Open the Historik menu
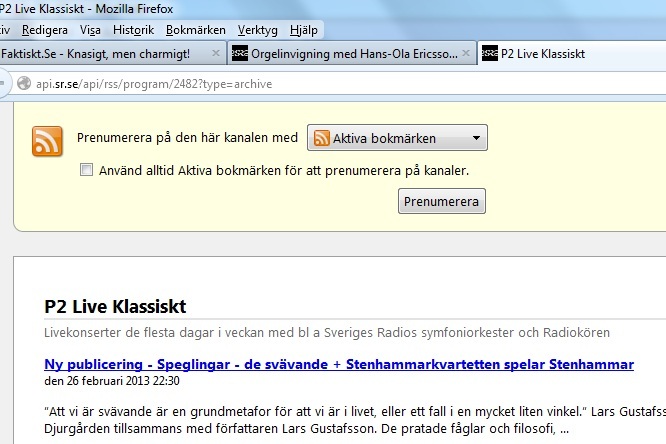The image size is (666, 444). pyautogui.click(x=133, y=30)
